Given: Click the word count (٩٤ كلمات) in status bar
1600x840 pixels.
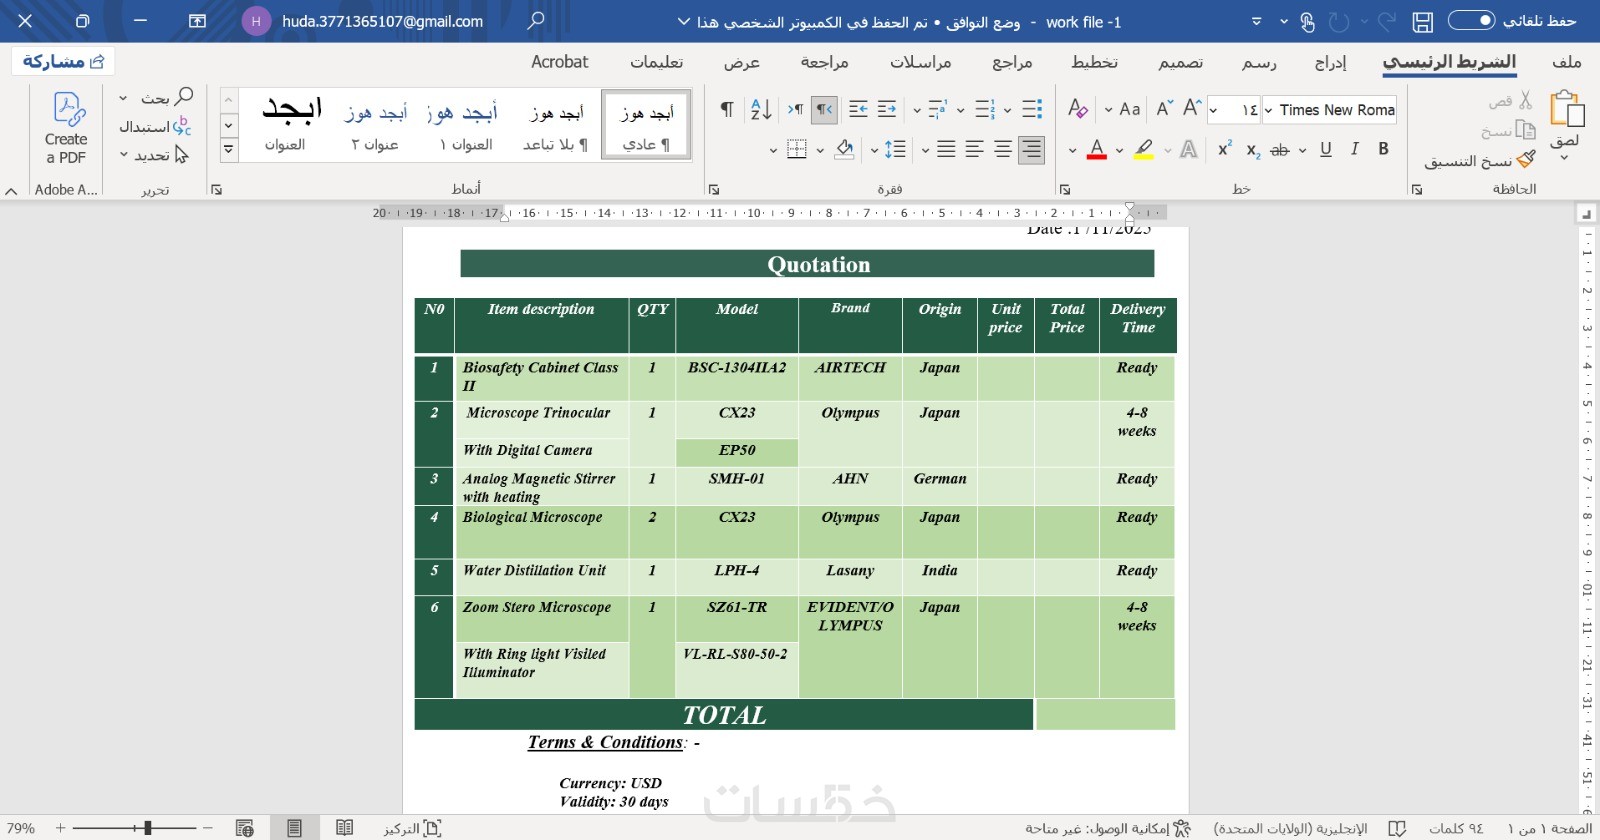Looking at the screenshot, I should coord(1456,828).
